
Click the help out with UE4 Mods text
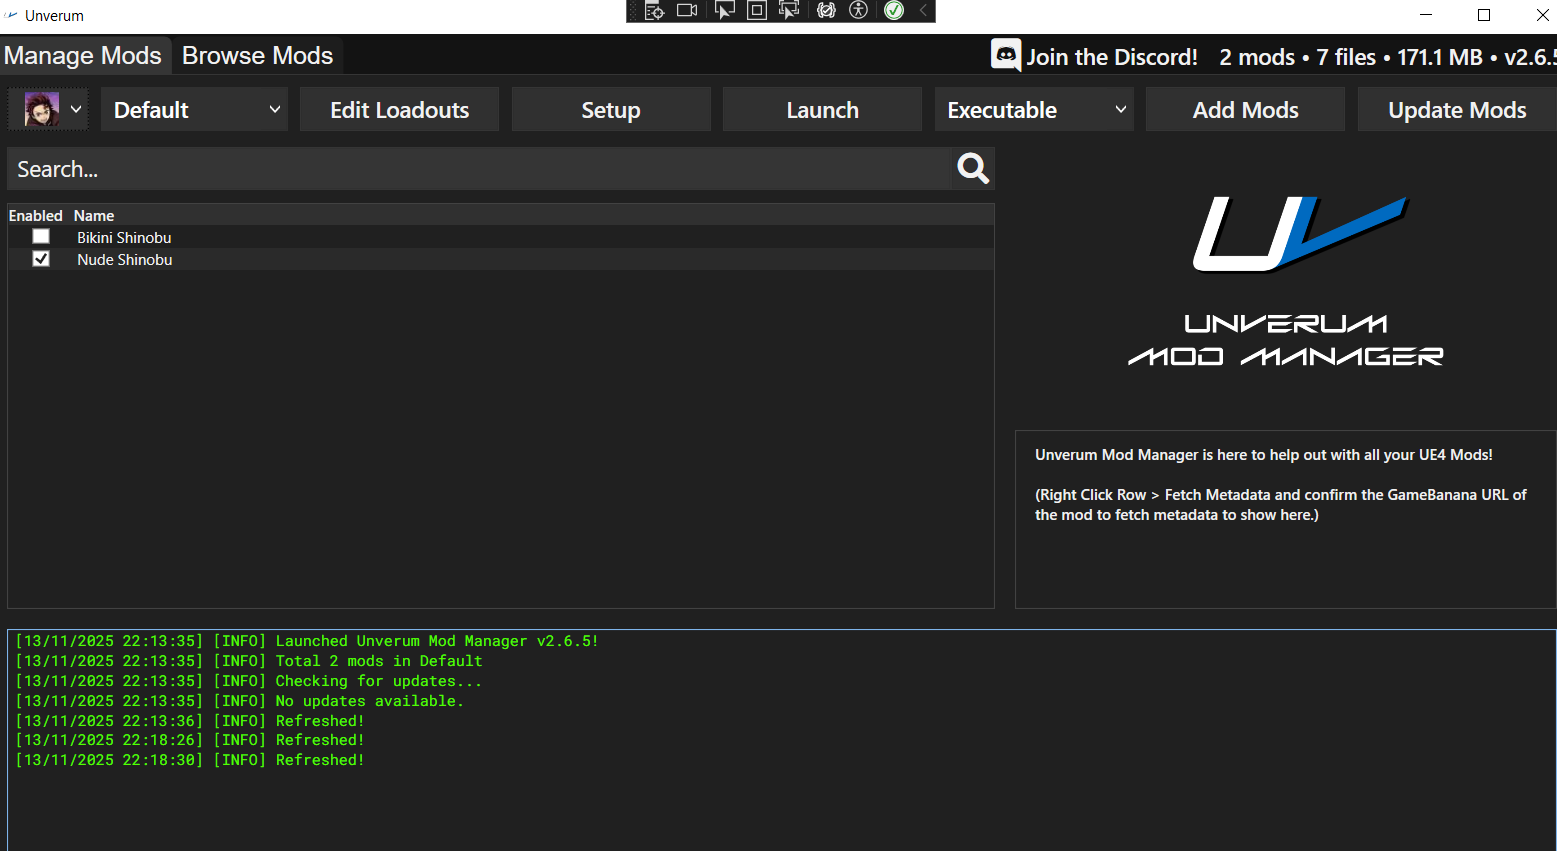[x=1264, y=455]
